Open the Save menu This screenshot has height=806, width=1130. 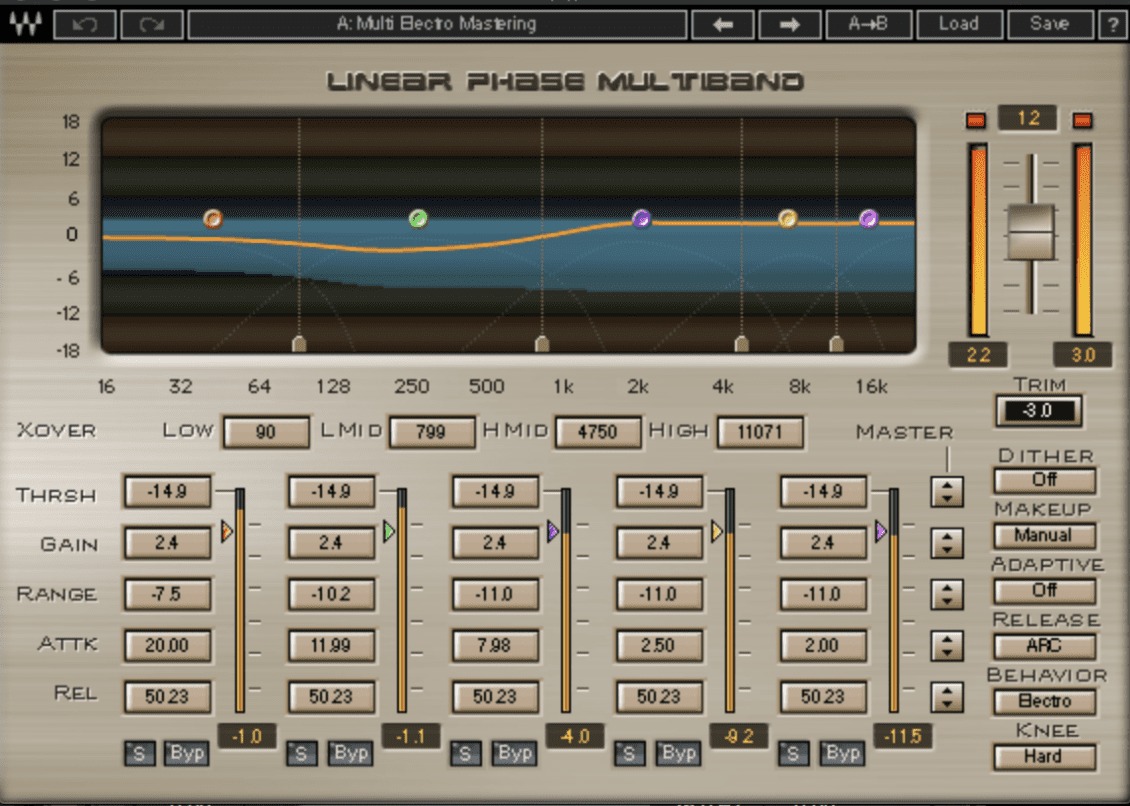[1049, 25]
